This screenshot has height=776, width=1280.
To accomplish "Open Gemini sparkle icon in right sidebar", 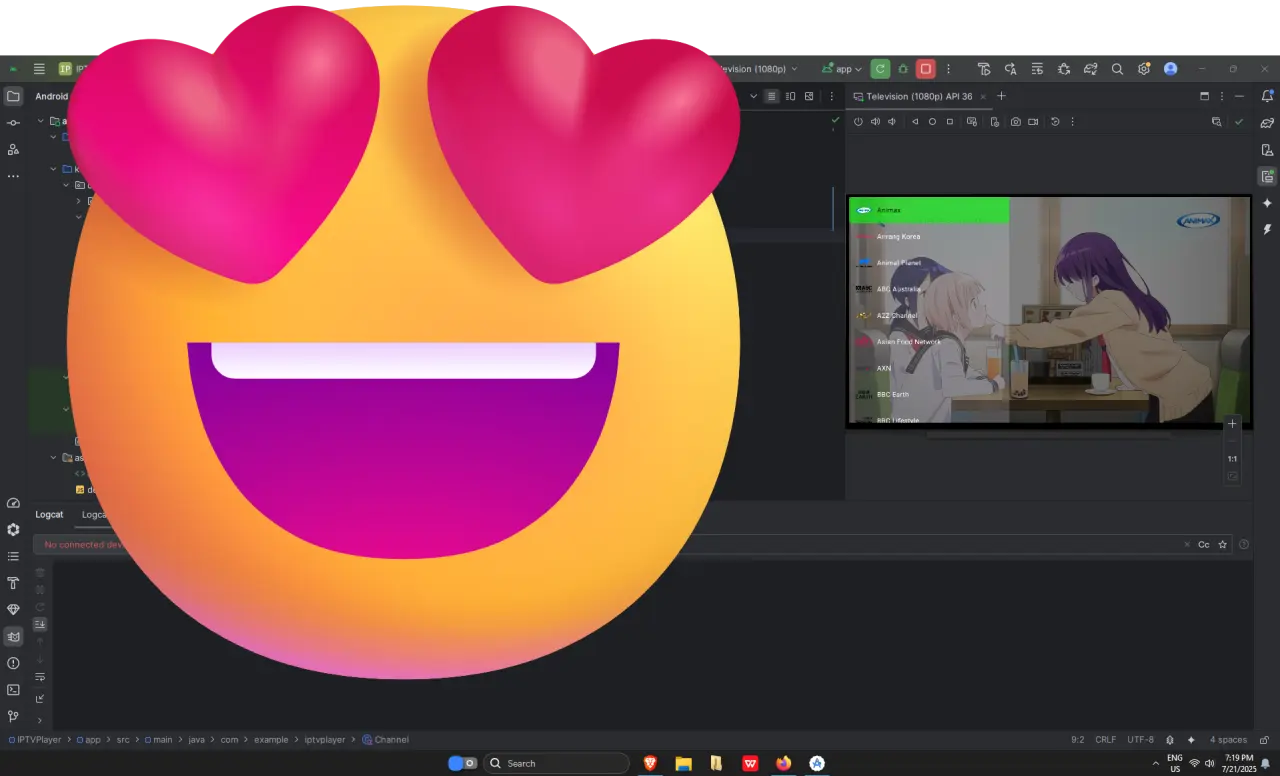I will (x=1267, y=203).
